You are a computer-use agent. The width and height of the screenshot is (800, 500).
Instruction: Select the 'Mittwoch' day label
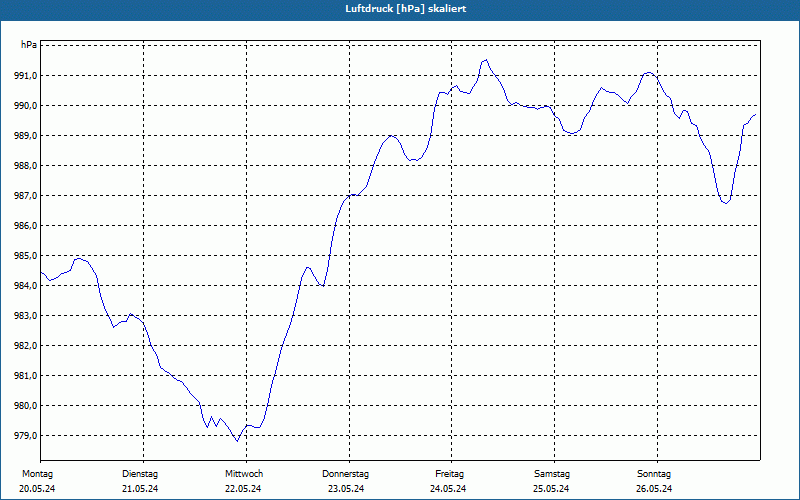244,474
